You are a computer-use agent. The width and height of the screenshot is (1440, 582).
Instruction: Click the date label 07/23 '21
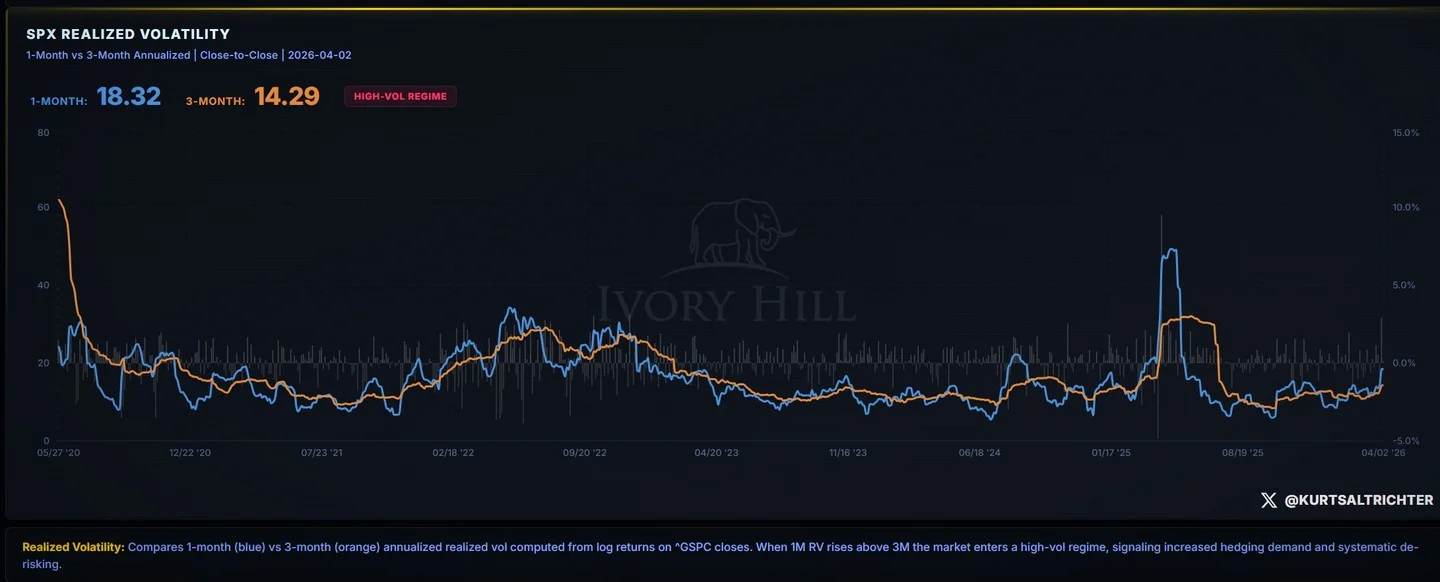[x=322, y=453]
